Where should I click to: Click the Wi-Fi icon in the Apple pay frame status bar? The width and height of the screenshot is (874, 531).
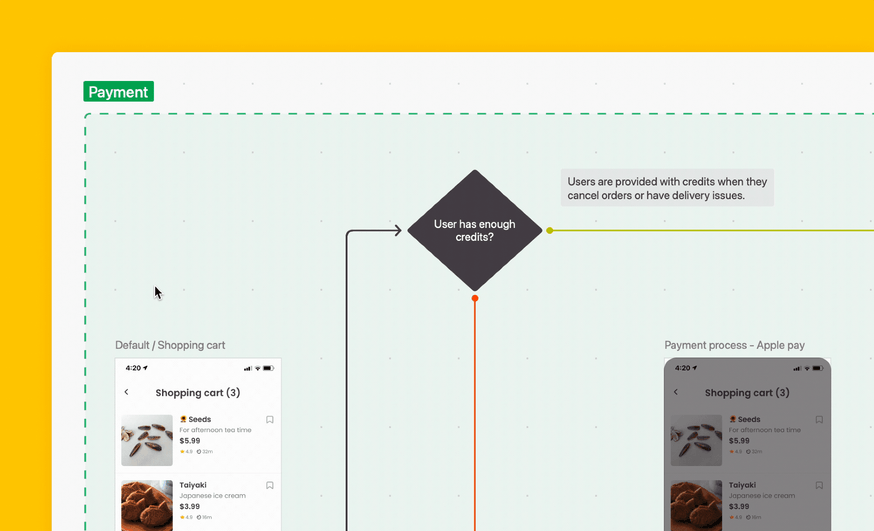807,368
